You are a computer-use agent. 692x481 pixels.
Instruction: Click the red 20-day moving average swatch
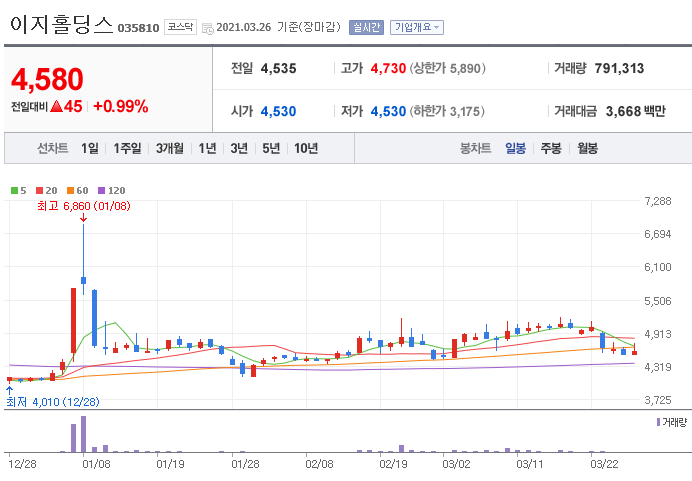coord(40,191)
